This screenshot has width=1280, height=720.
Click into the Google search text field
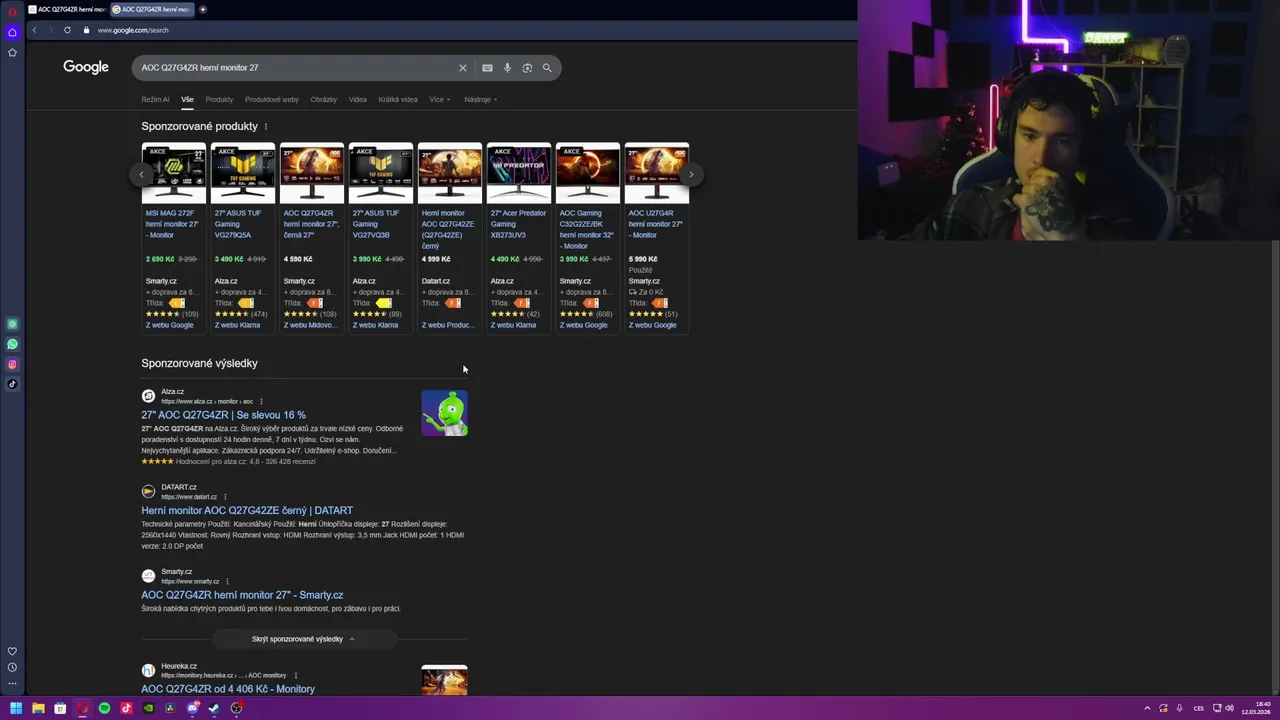(295, 68)
